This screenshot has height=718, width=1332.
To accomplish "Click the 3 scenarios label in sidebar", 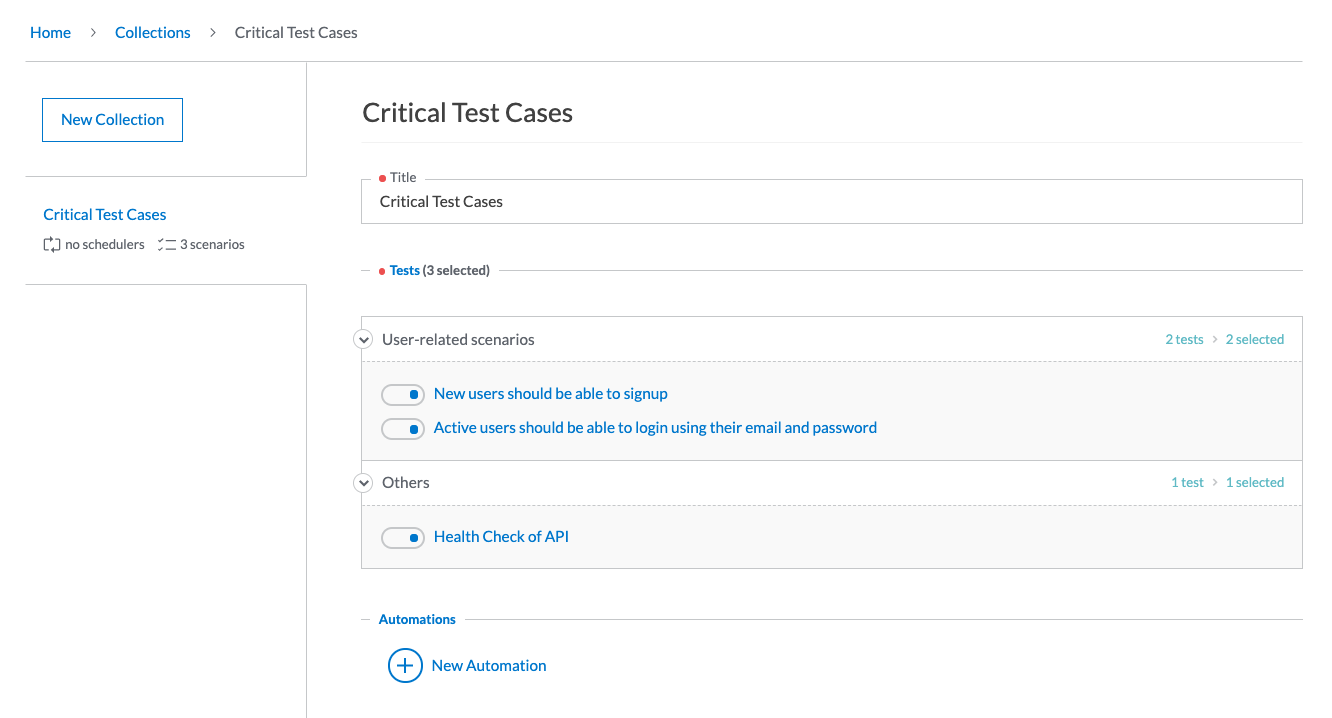I will tap(212, 244).
